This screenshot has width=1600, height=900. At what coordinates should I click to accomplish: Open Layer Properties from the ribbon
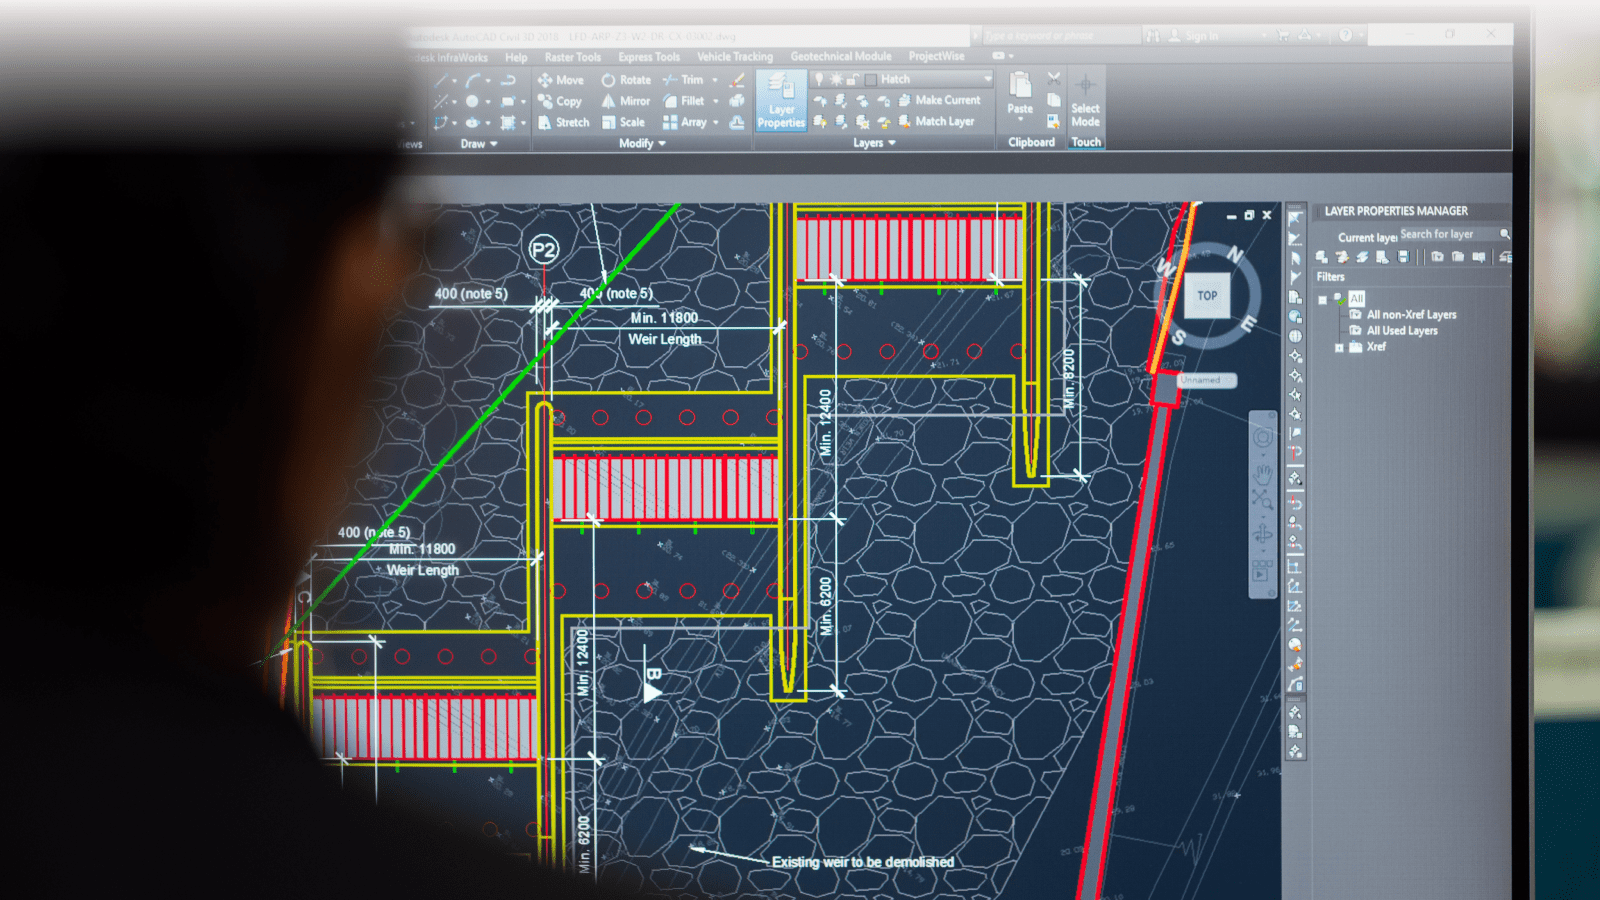(781, 101)
